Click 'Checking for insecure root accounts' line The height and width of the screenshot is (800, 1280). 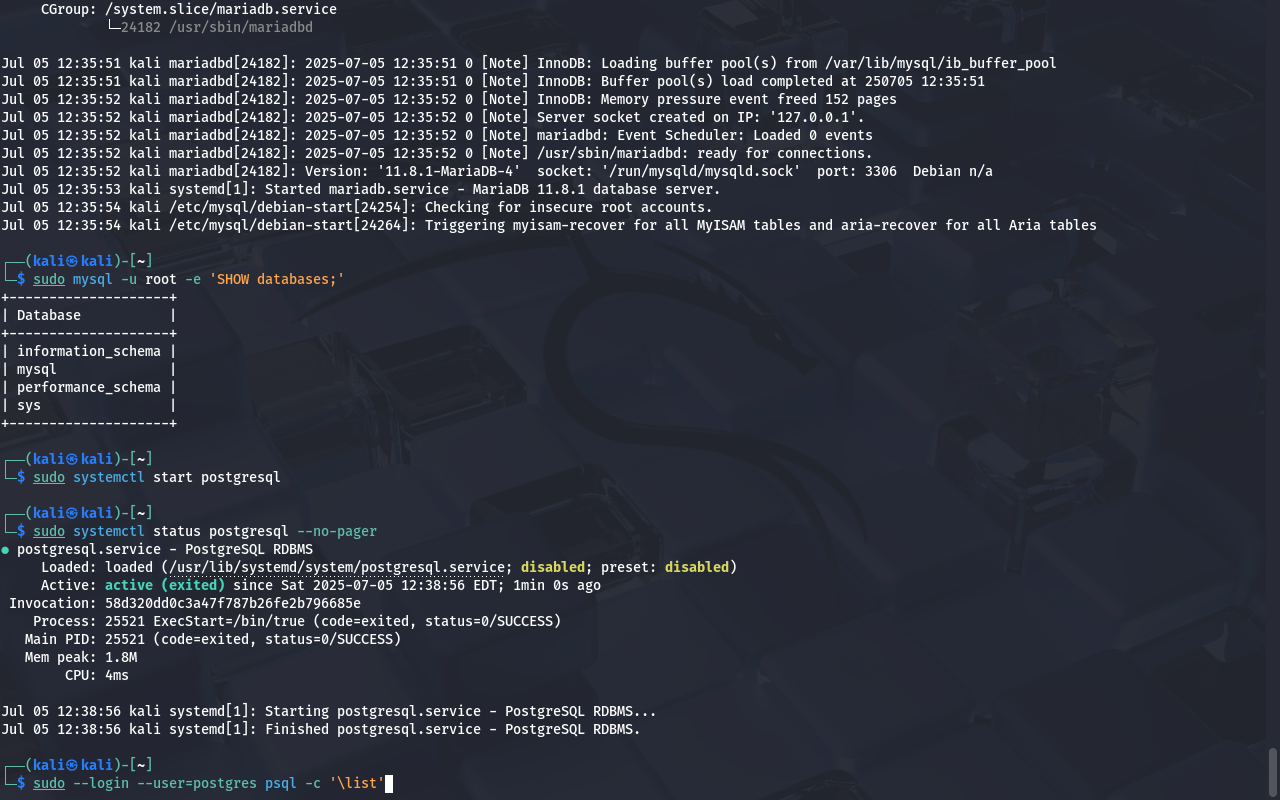tap(357, 207)
